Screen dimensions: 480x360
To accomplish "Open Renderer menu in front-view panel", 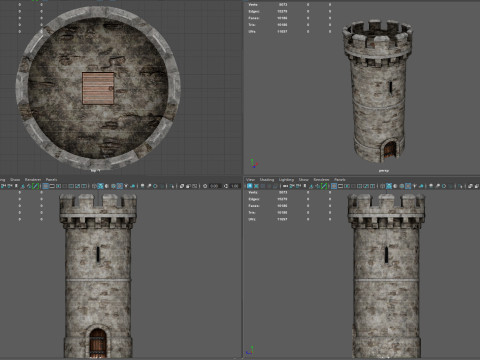I will tap(33, 180).
